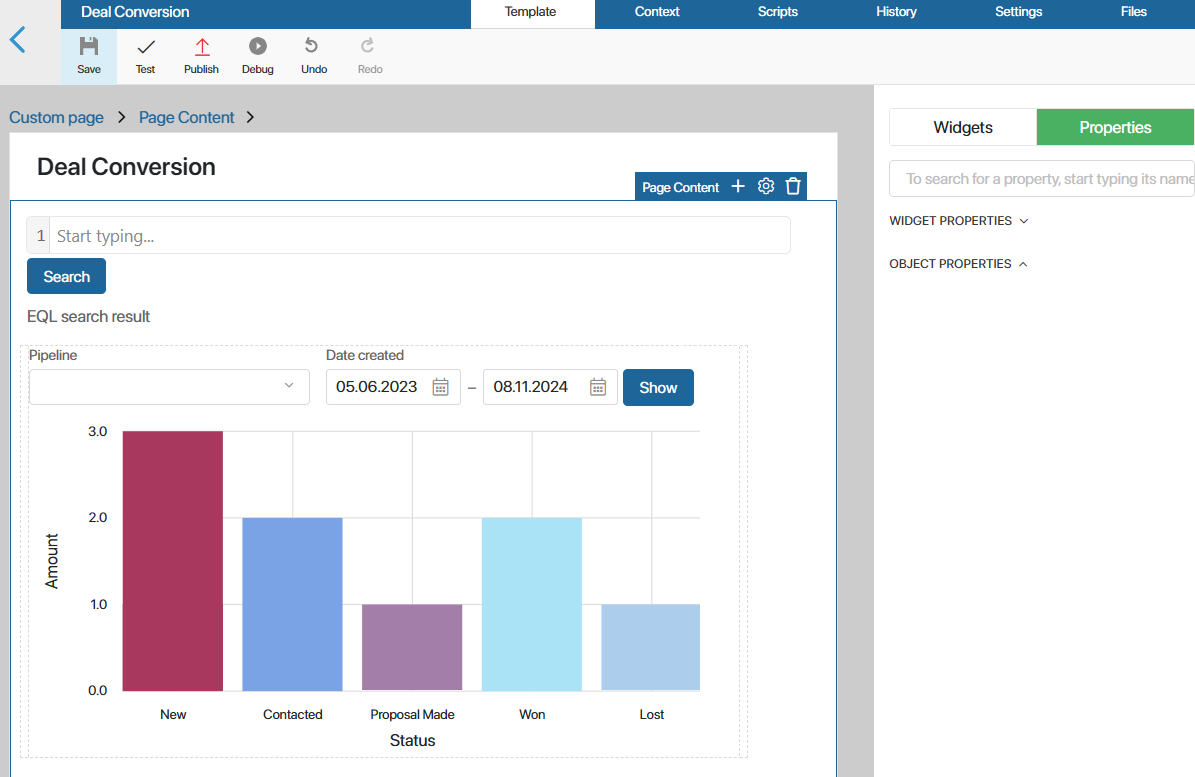Click the EQL search result text

(88, 316)
